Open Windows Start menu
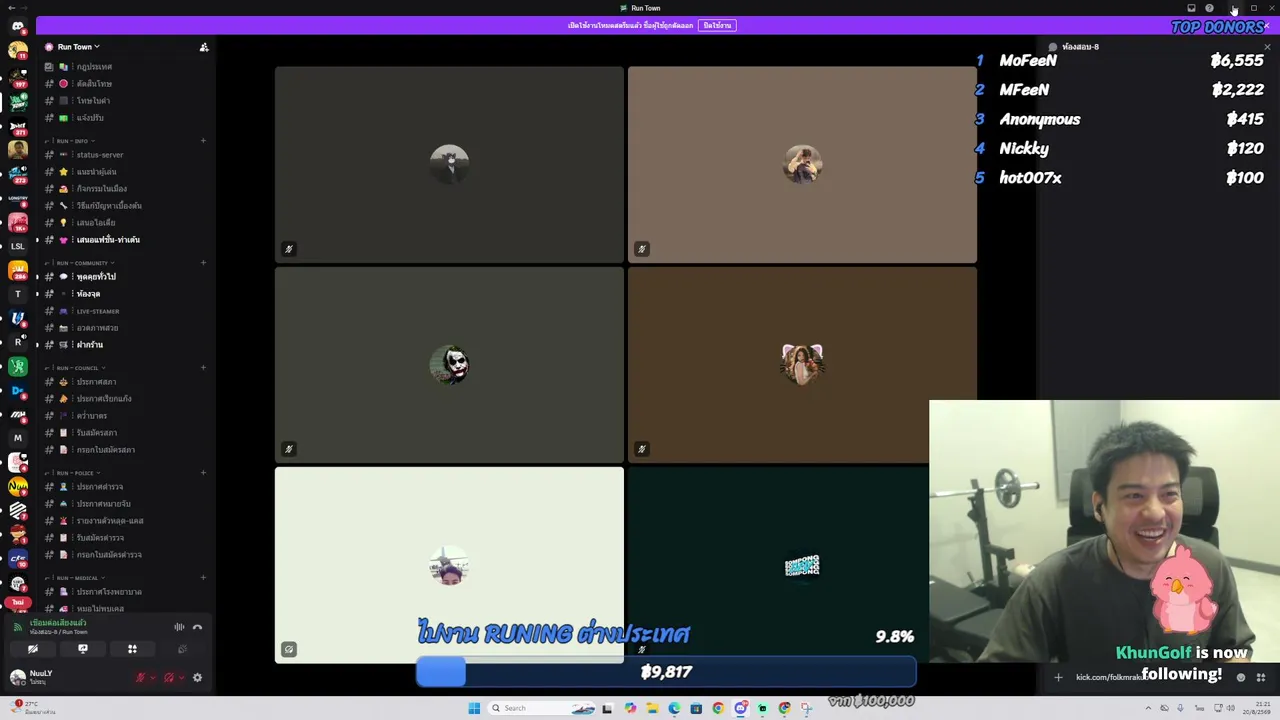This screenshot has height=720, width=1280. pyautogui.click(x=474, y=708)
